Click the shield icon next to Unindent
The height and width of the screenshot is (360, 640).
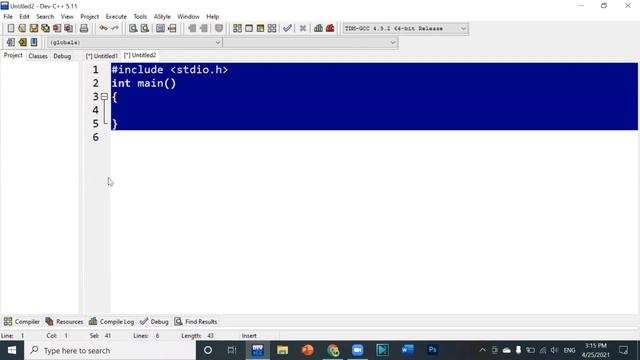point(219,28)
